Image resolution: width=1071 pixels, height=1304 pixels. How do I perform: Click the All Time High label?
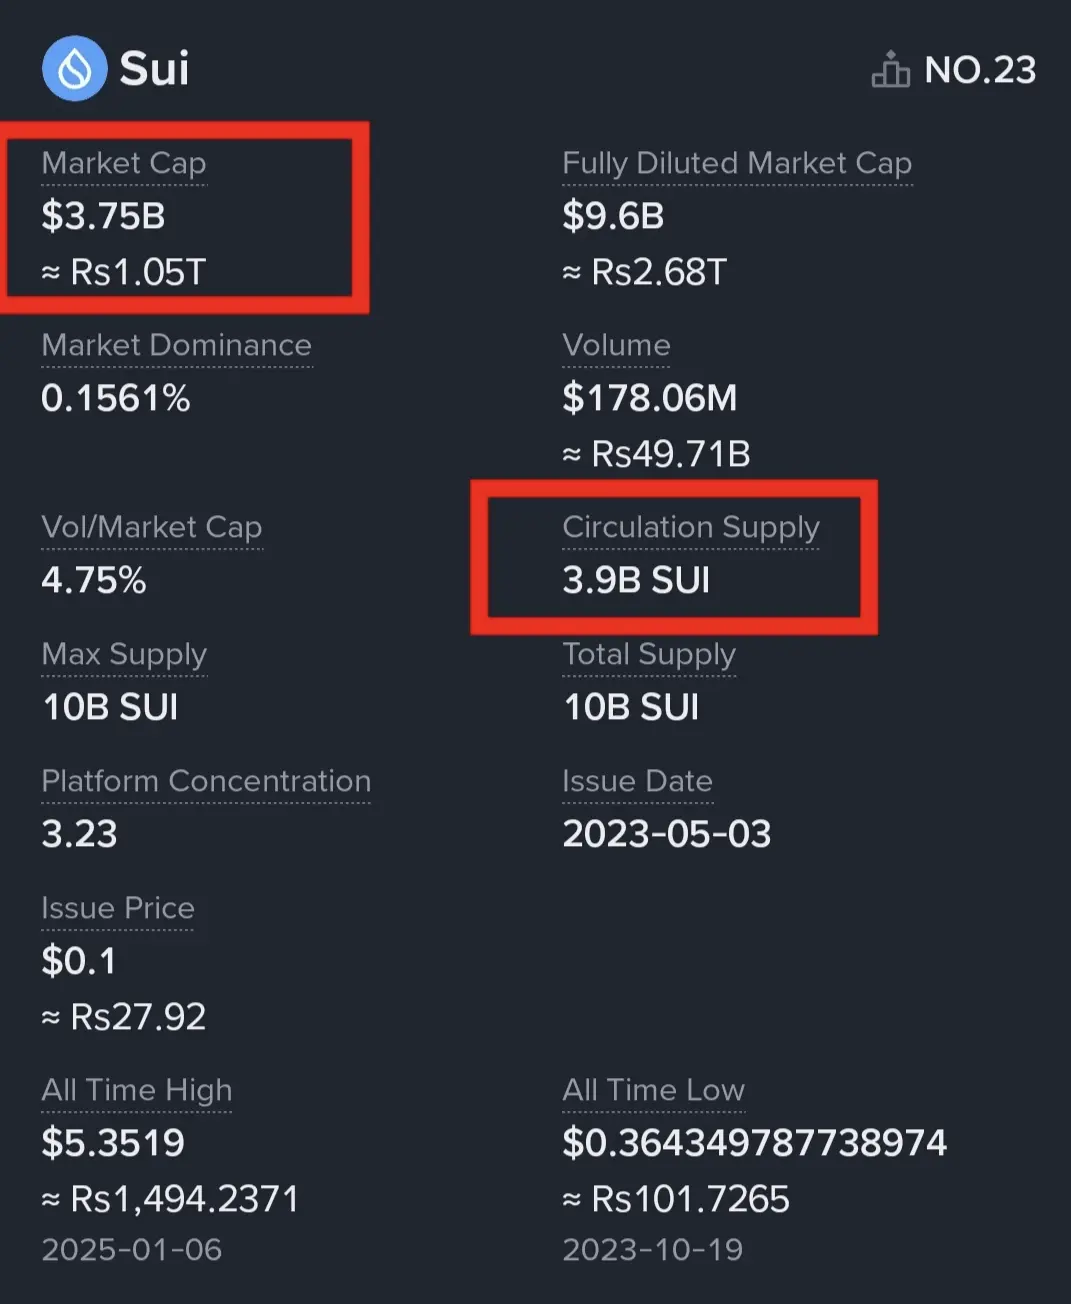(137, 1090)
